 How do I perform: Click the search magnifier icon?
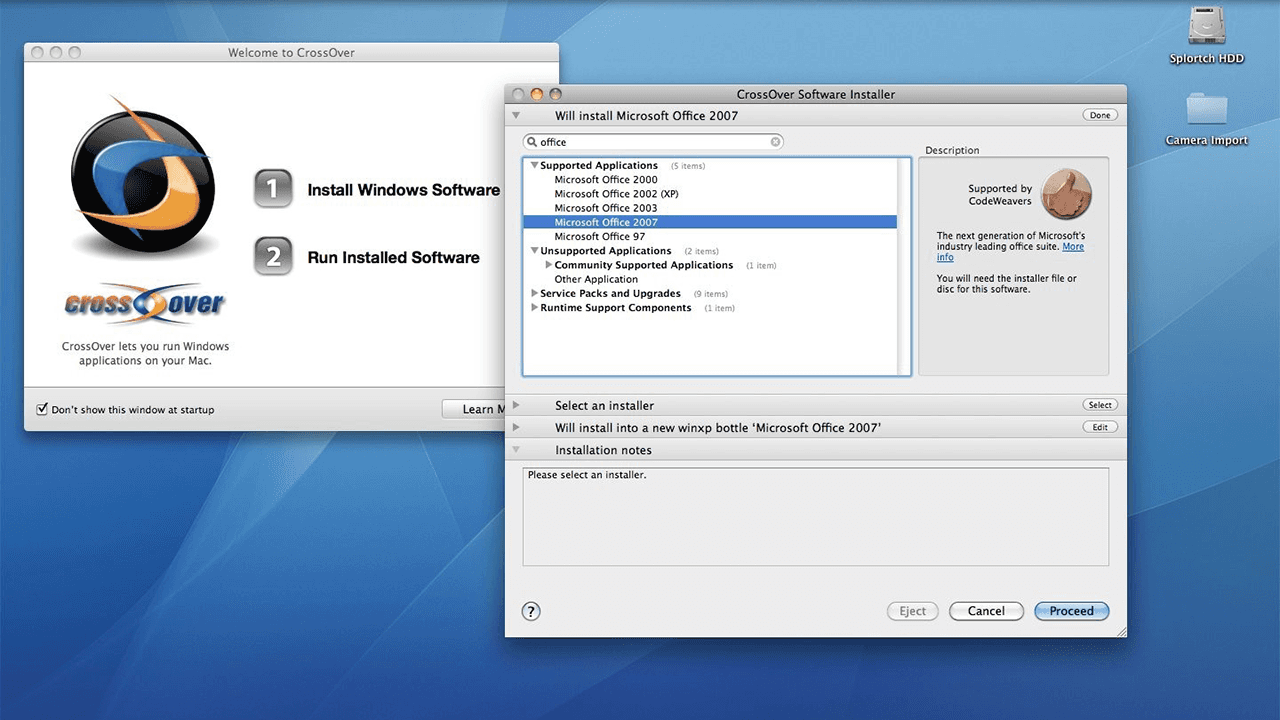coord(532,142)
